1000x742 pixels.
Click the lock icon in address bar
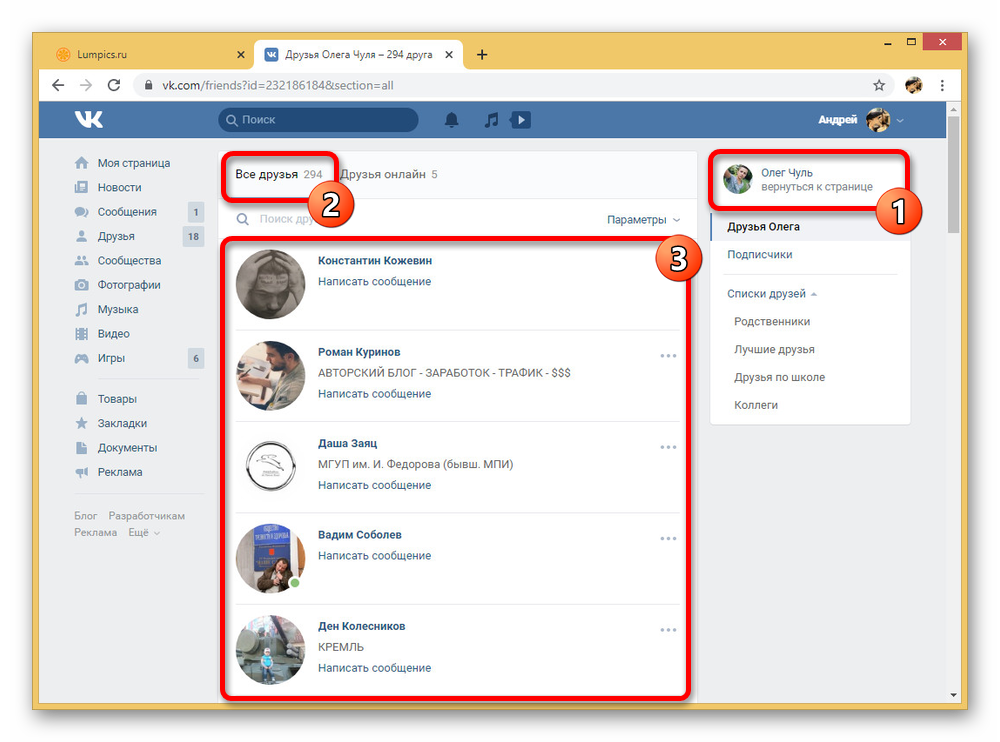[x=149, y=85]
